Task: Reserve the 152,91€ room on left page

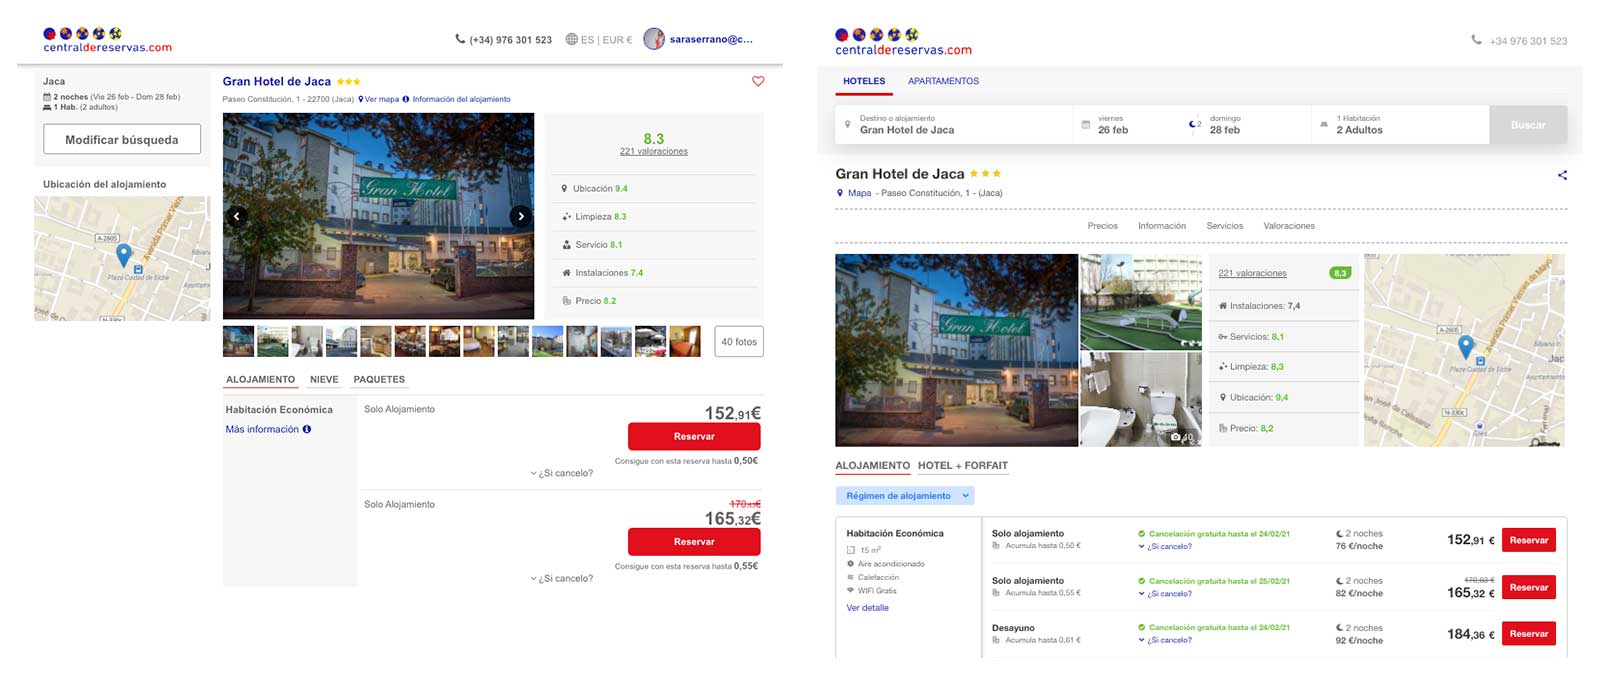Action: point(694,436)
